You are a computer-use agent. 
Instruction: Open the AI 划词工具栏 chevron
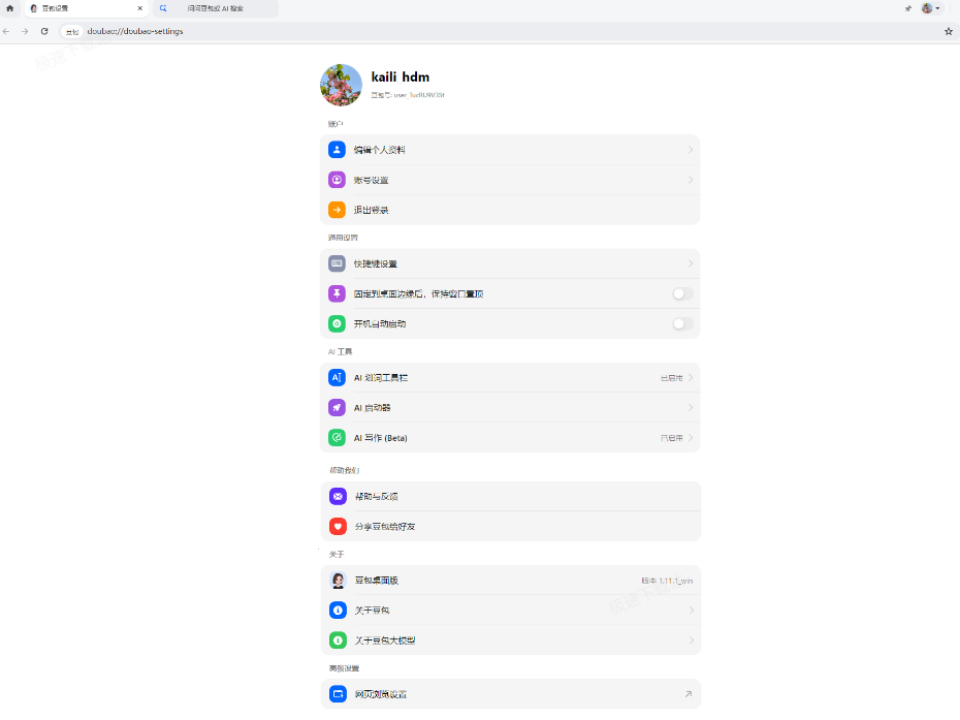(x=691, y=377)
